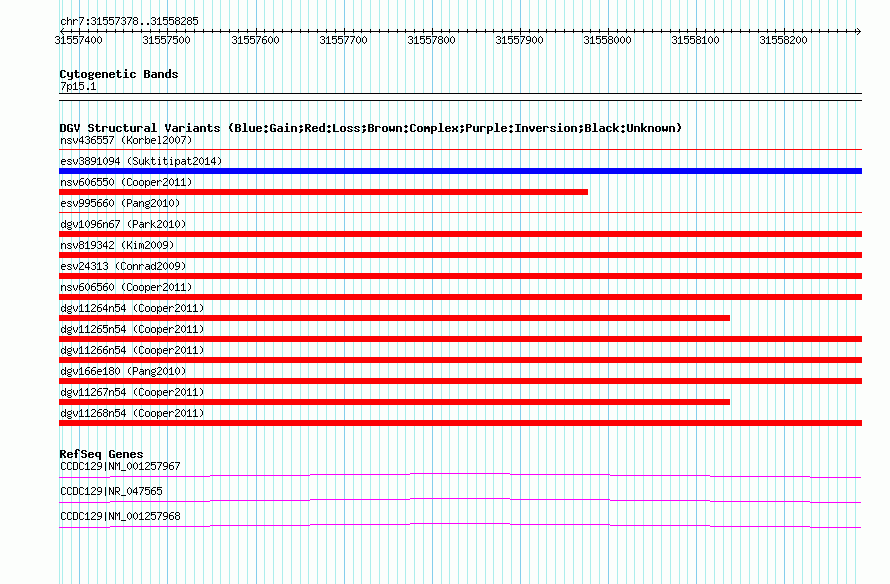Viewport: 890px width, 584px height.
Task: Click dgv11265n54 (Cooper2011) label
Action: (132, 329)
